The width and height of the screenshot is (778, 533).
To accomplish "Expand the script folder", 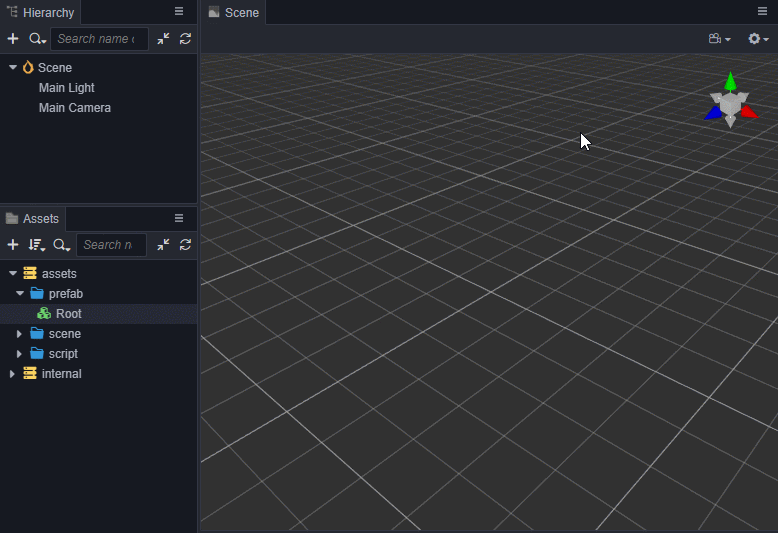I will click(19, 354).
